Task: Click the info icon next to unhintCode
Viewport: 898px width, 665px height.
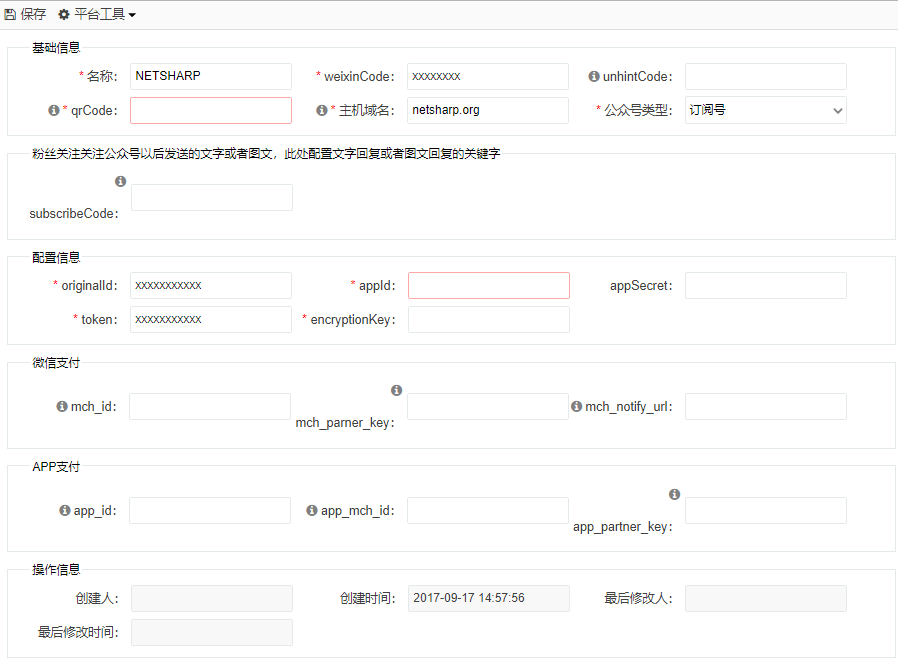Action: pos(594,76)
